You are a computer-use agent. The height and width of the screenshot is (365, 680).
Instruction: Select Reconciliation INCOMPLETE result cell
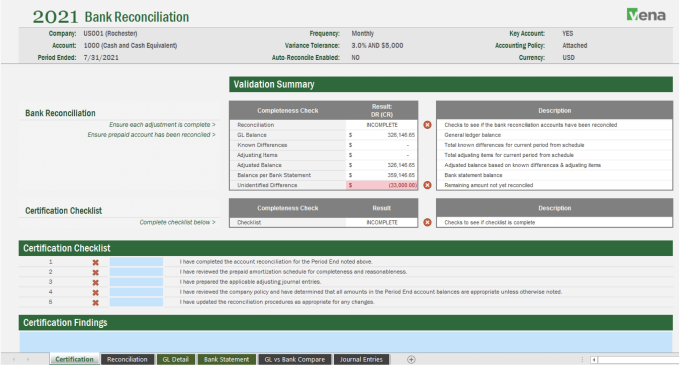tap(382, 125)
